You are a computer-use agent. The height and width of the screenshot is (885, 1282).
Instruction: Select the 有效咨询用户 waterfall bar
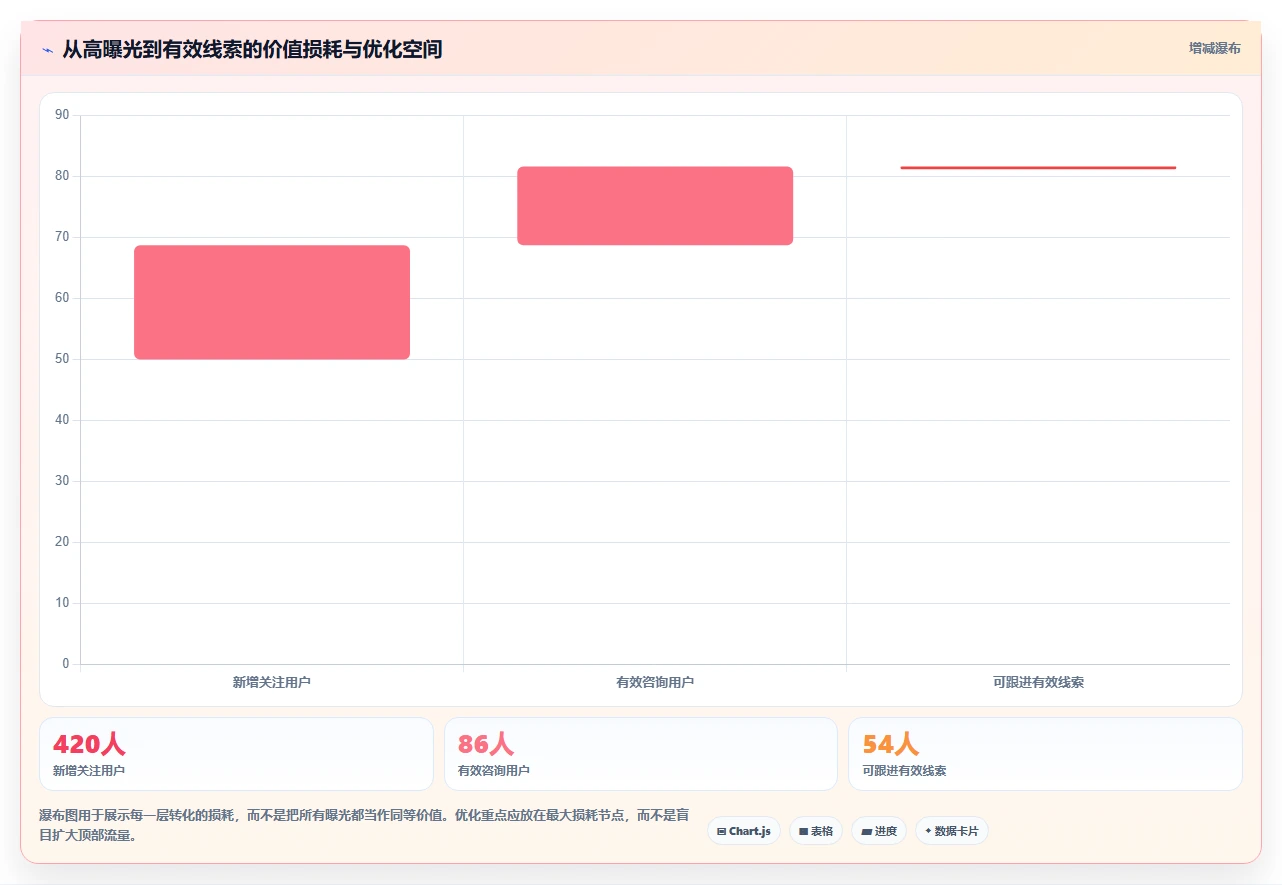pos(655,205)
